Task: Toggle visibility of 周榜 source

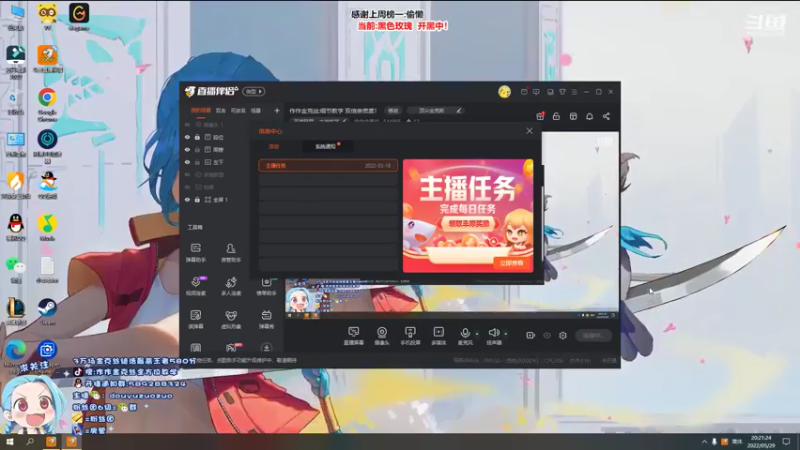Action: coord(187,149)
